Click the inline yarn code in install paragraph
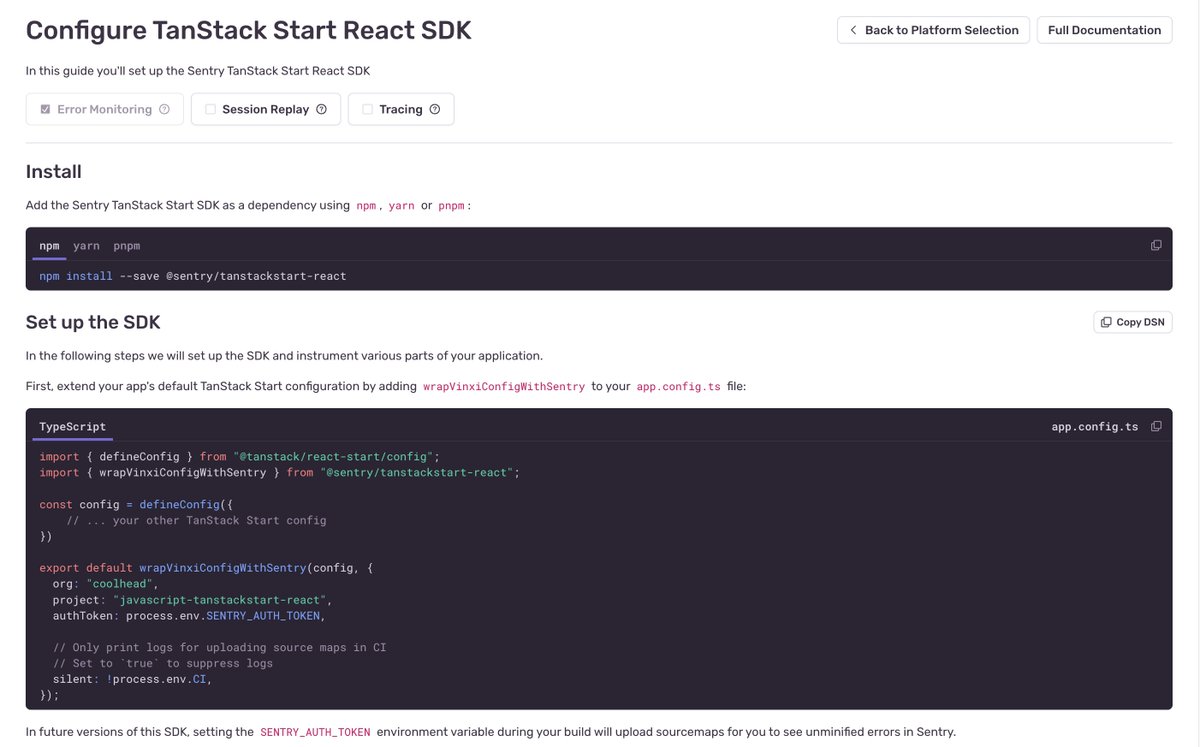The height and width of the screenshot is (747, 1200). pyautogui.click(x=401, y=205)
